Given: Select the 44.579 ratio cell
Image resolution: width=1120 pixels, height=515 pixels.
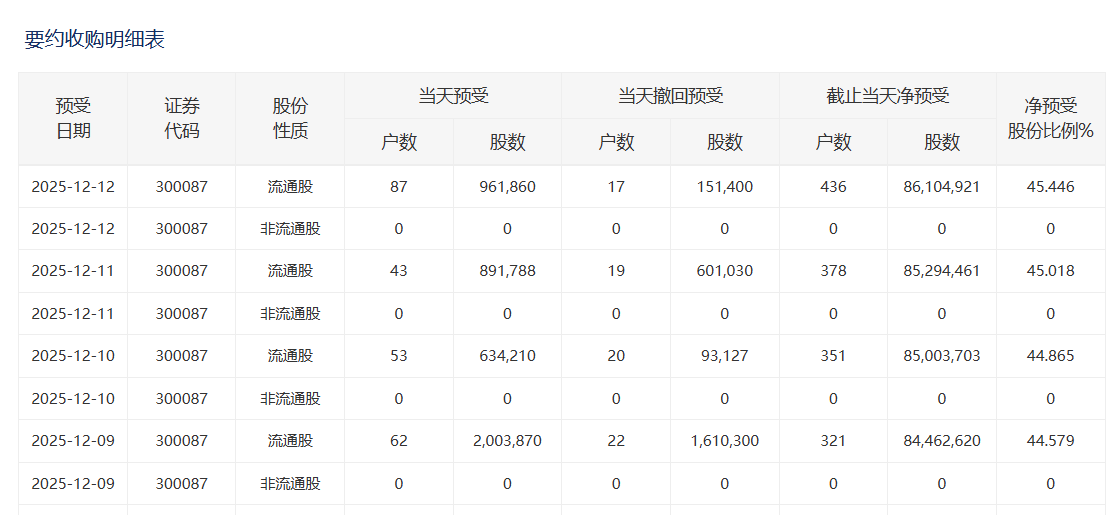Looking at the screenshot, I should 1051,441.
